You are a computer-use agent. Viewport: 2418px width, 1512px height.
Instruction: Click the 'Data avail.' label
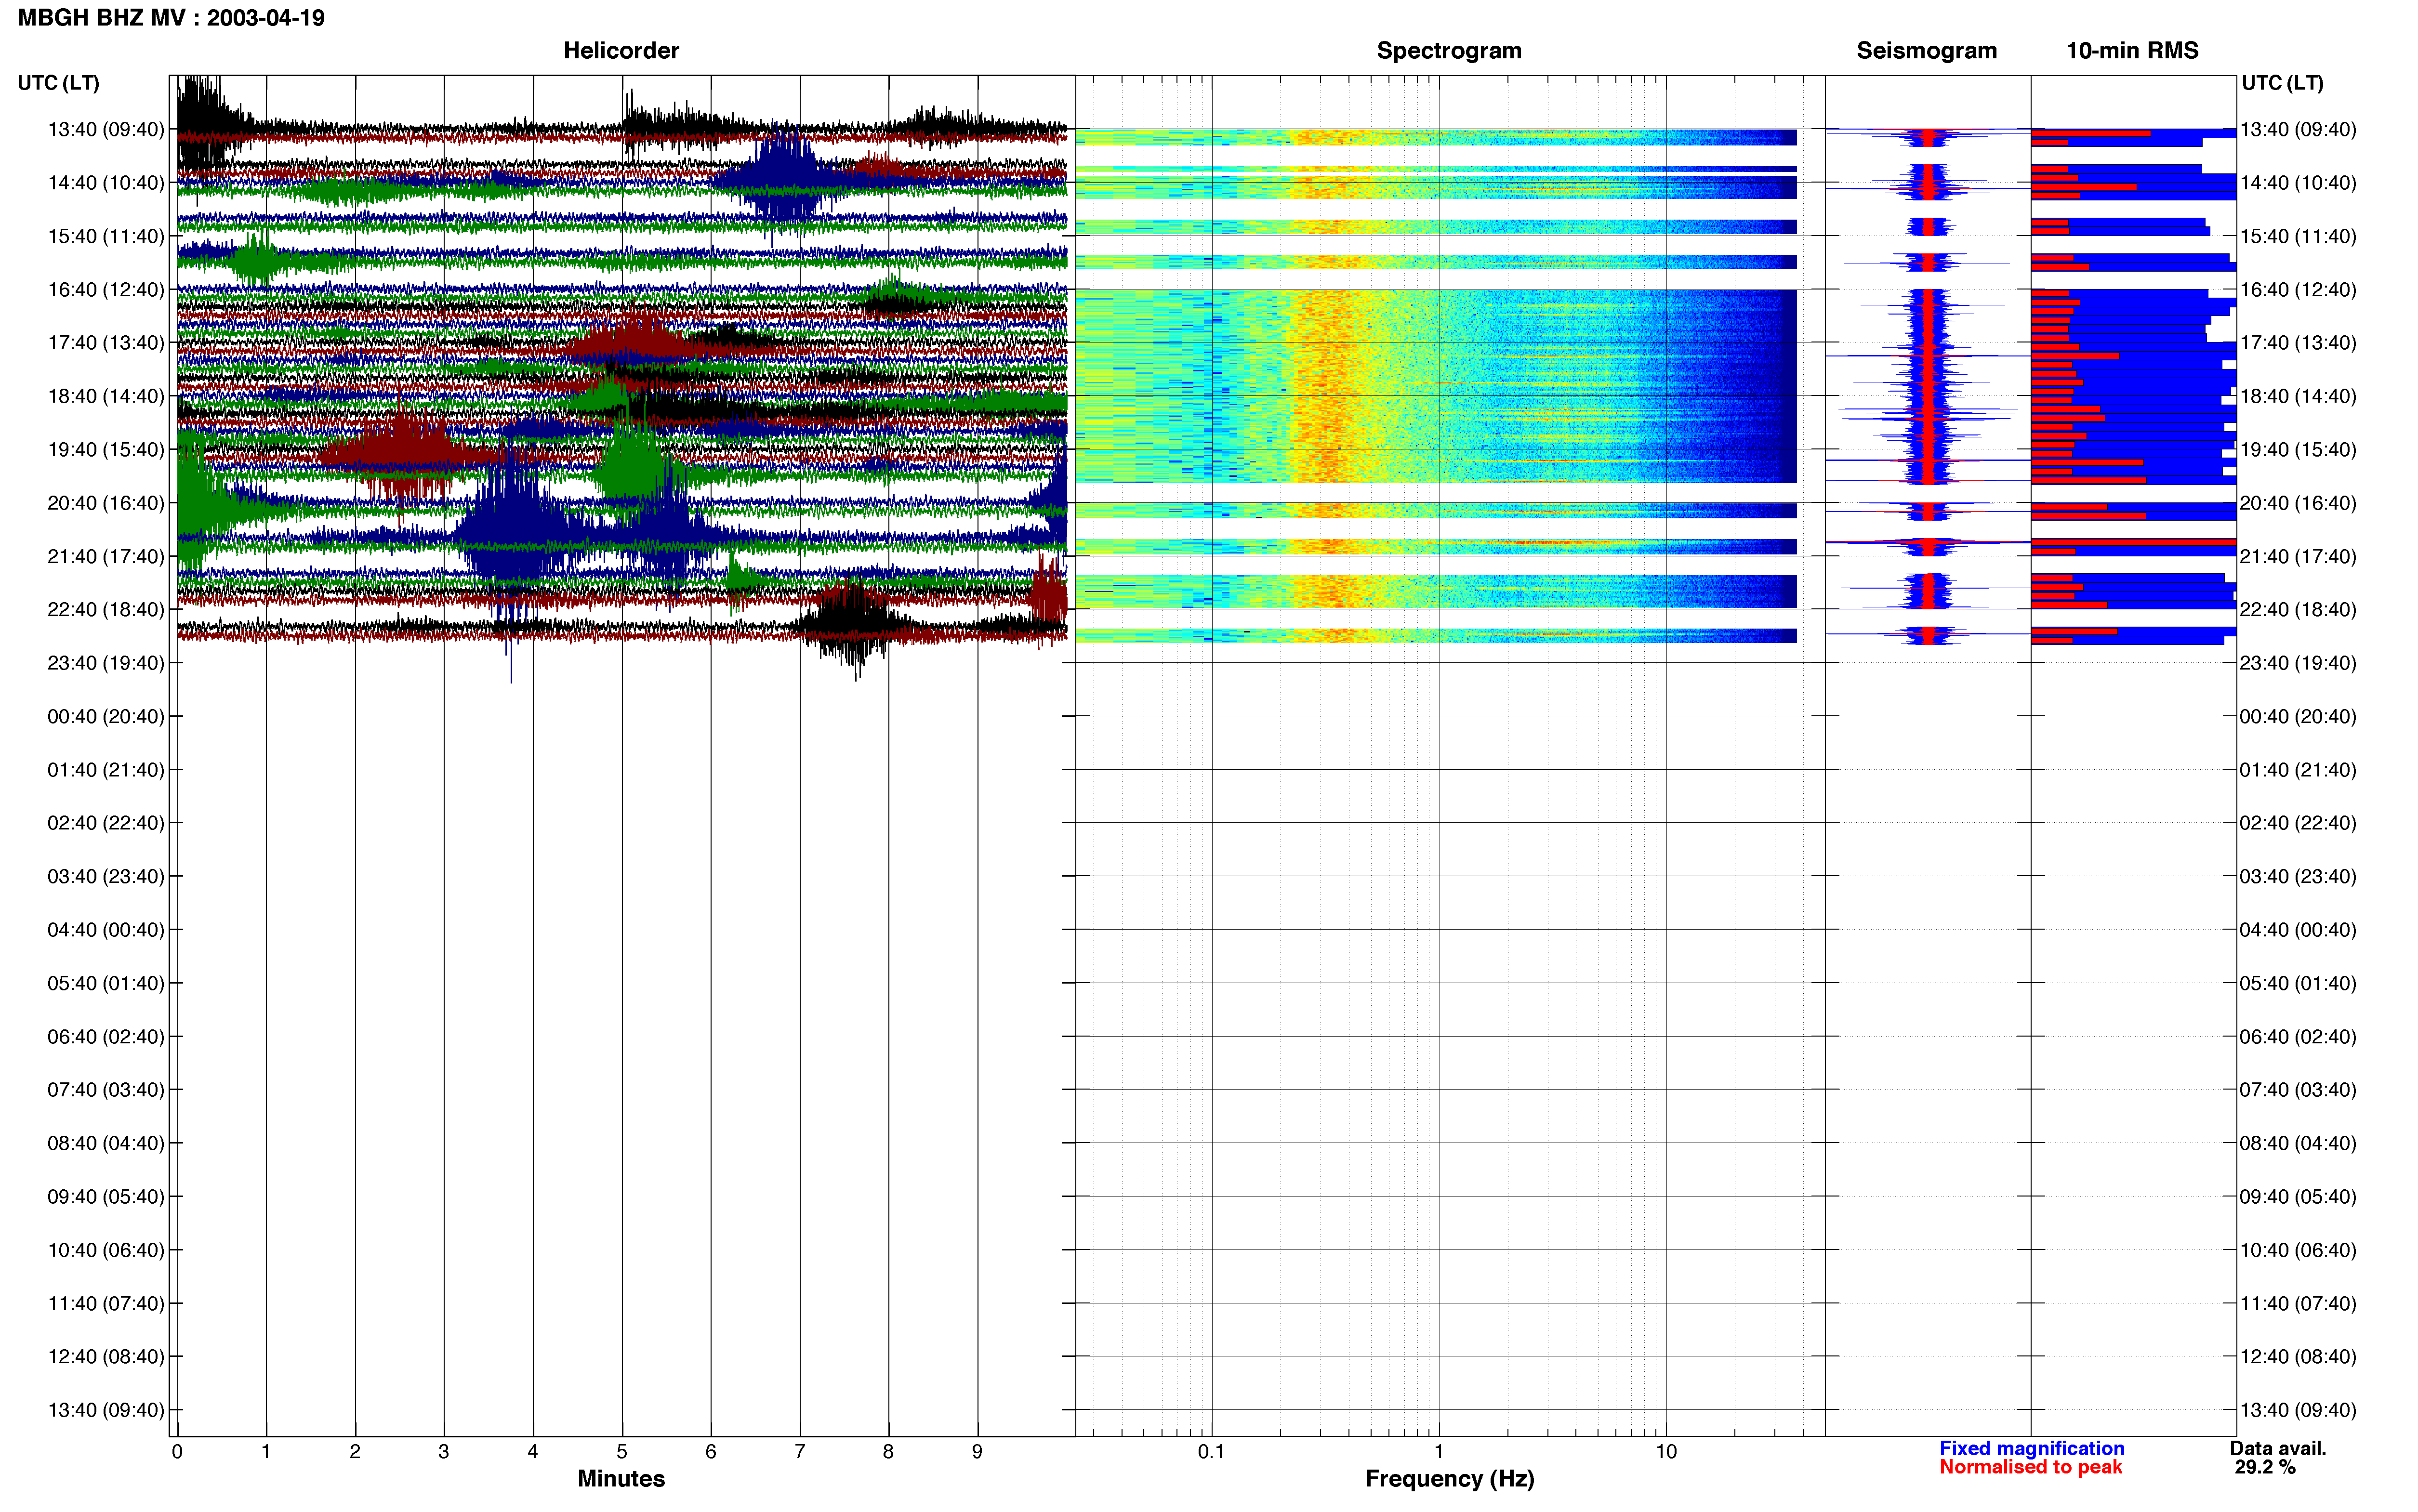(2278, 1448)
